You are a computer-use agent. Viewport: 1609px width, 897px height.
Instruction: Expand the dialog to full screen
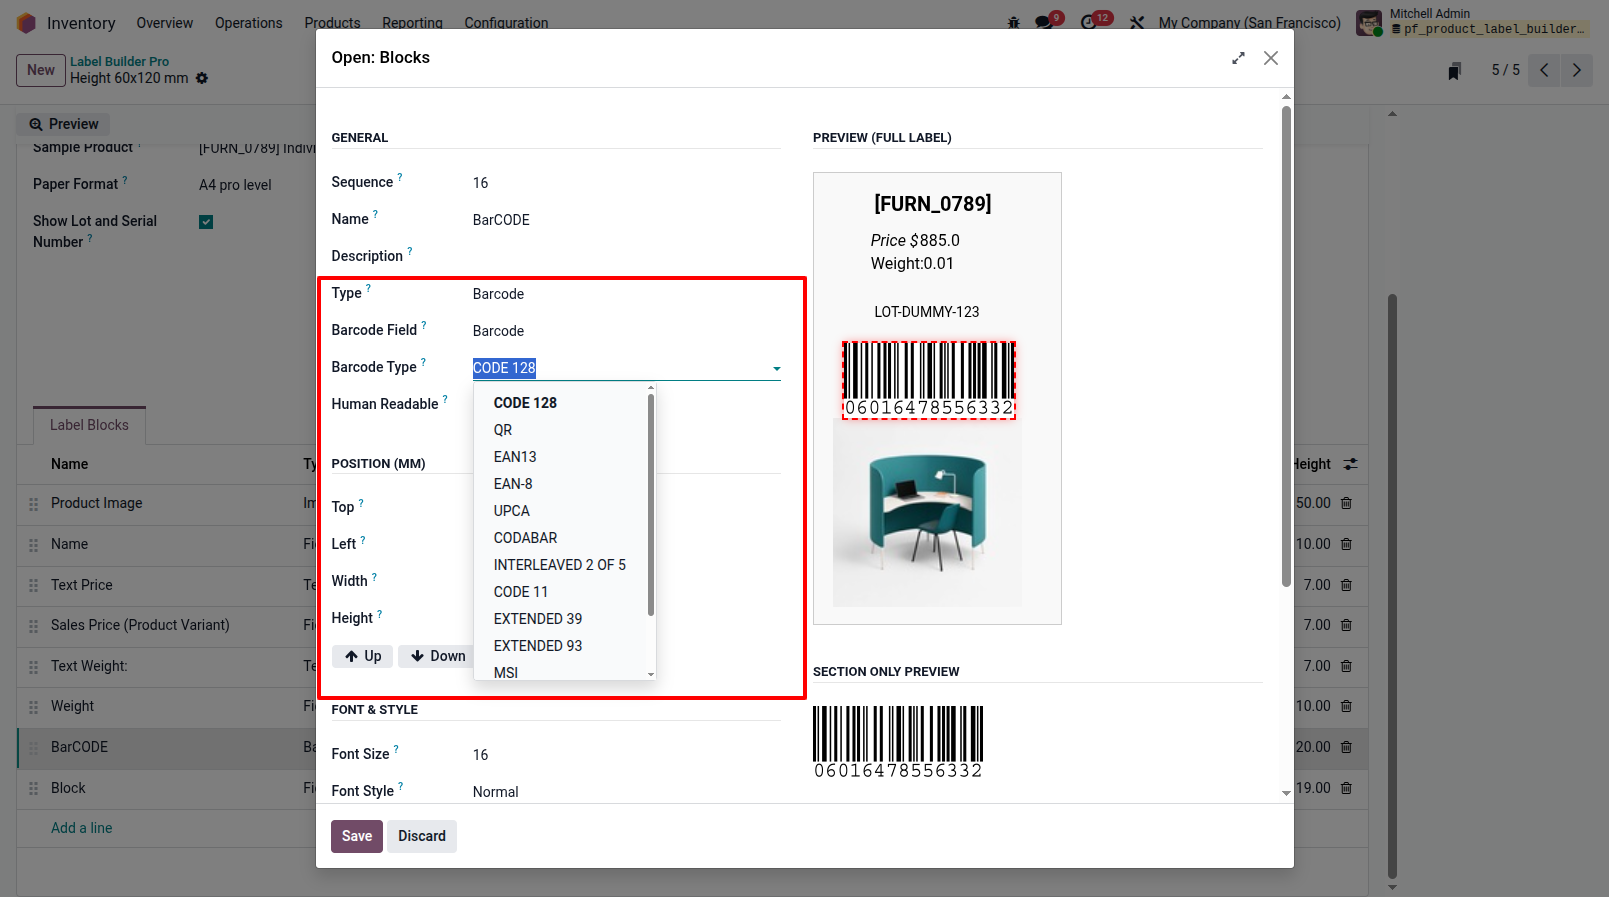[x=1238, y=58]
